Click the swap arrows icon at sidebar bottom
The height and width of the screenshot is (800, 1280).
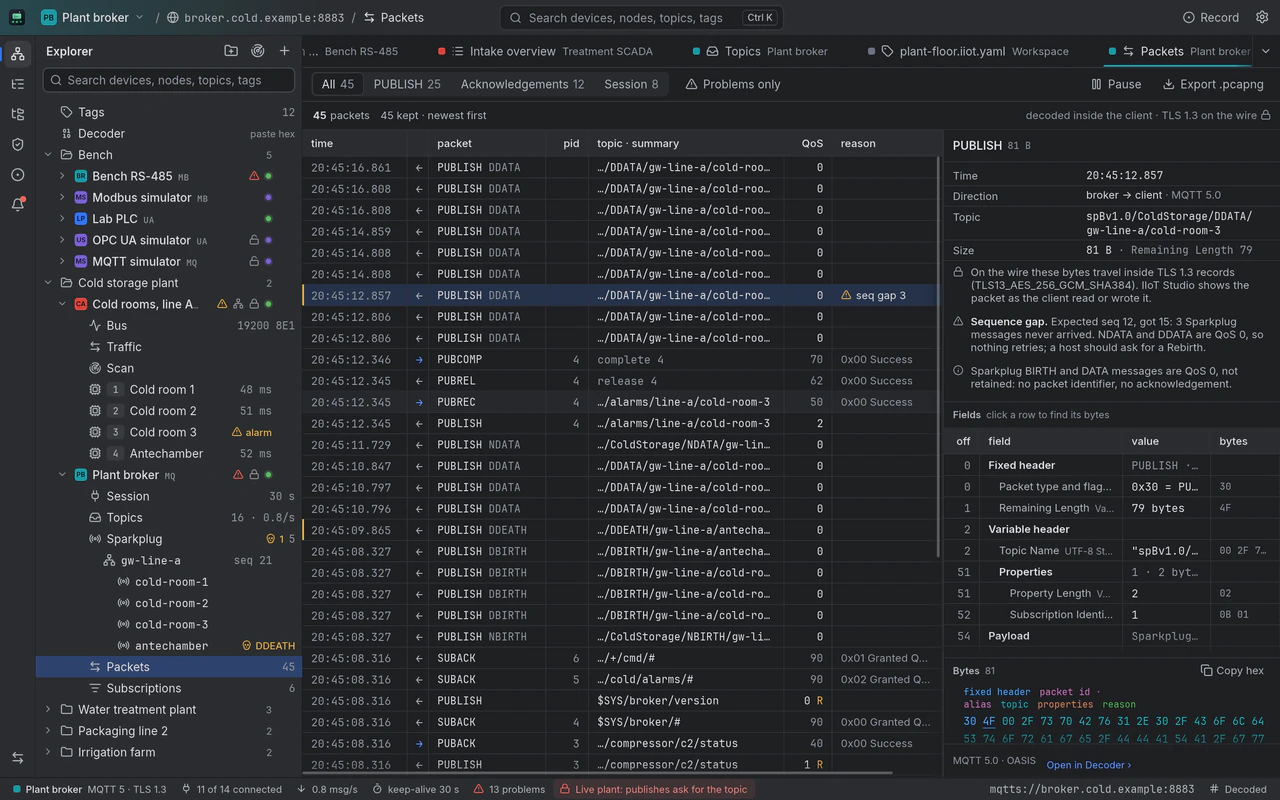(17, 758)
